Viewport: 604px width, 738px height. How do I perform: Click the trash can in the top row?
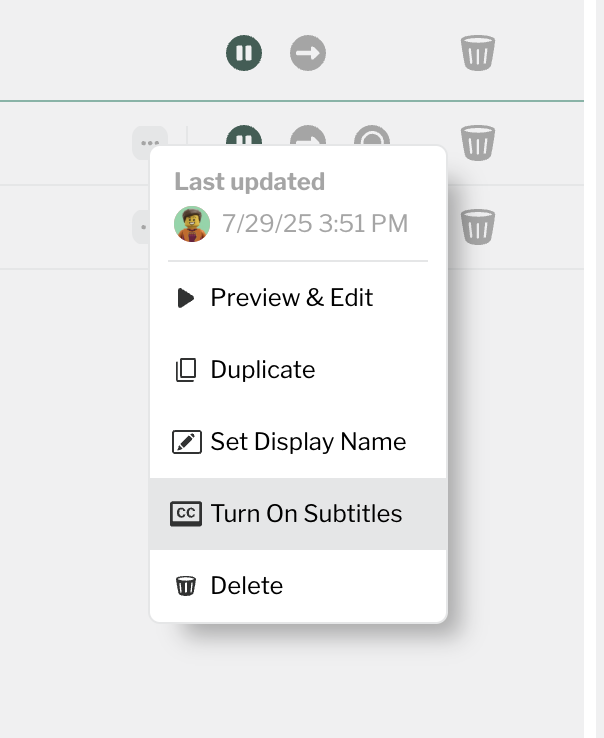477,53
